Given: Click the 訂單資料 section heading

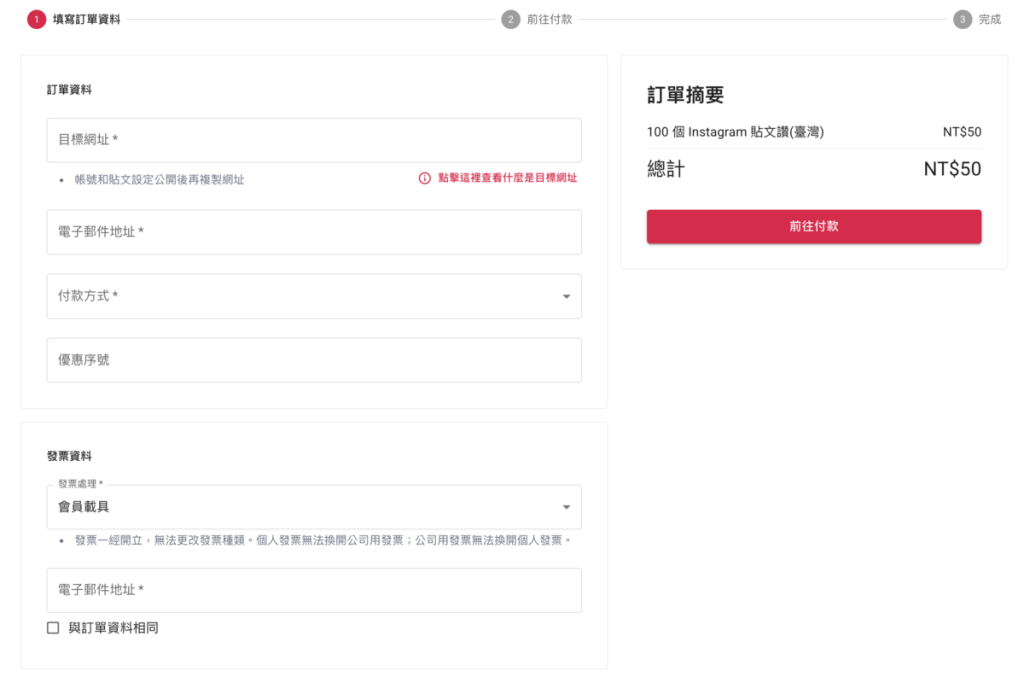Looking at the screenshot, I should click(69, 89).
